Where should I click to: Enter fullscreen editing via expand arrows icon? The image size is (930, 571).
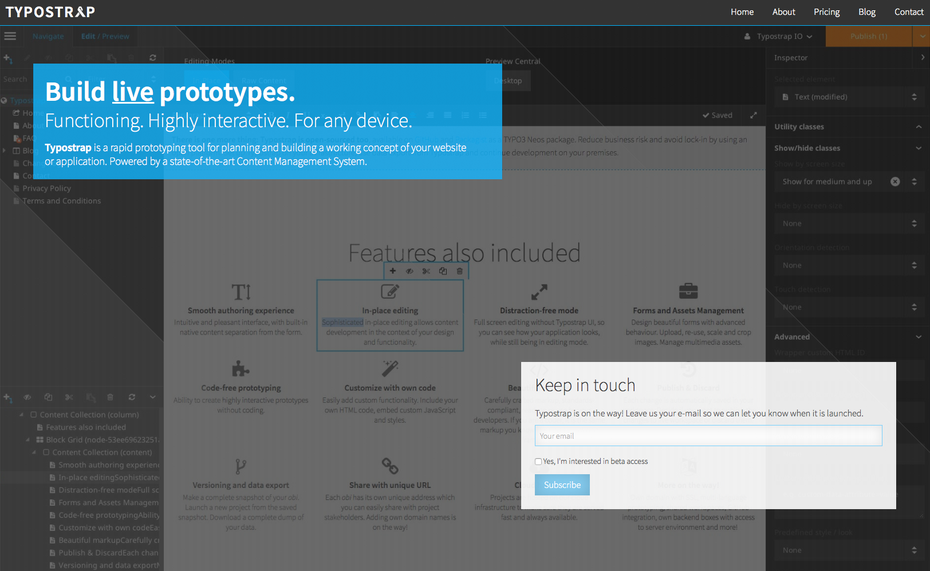[x=753, y=115]
